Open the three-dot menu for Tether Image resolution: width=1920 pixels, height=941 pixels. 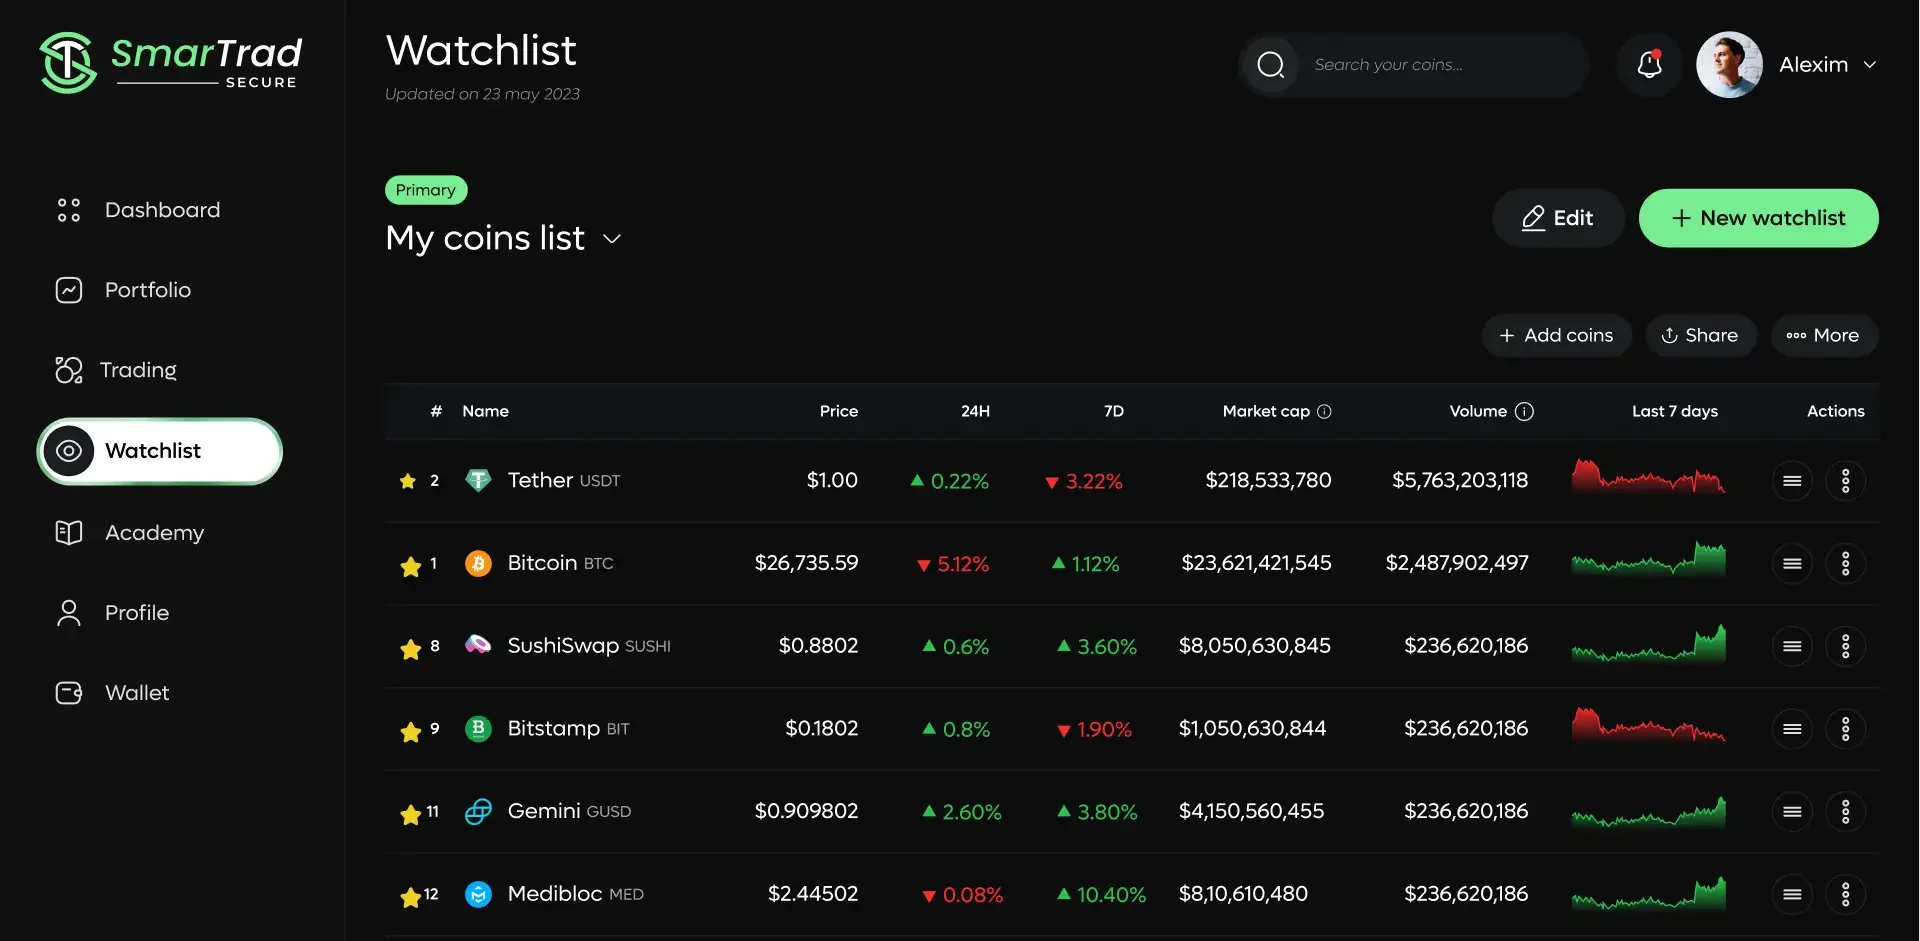(x=1846, y=481)
